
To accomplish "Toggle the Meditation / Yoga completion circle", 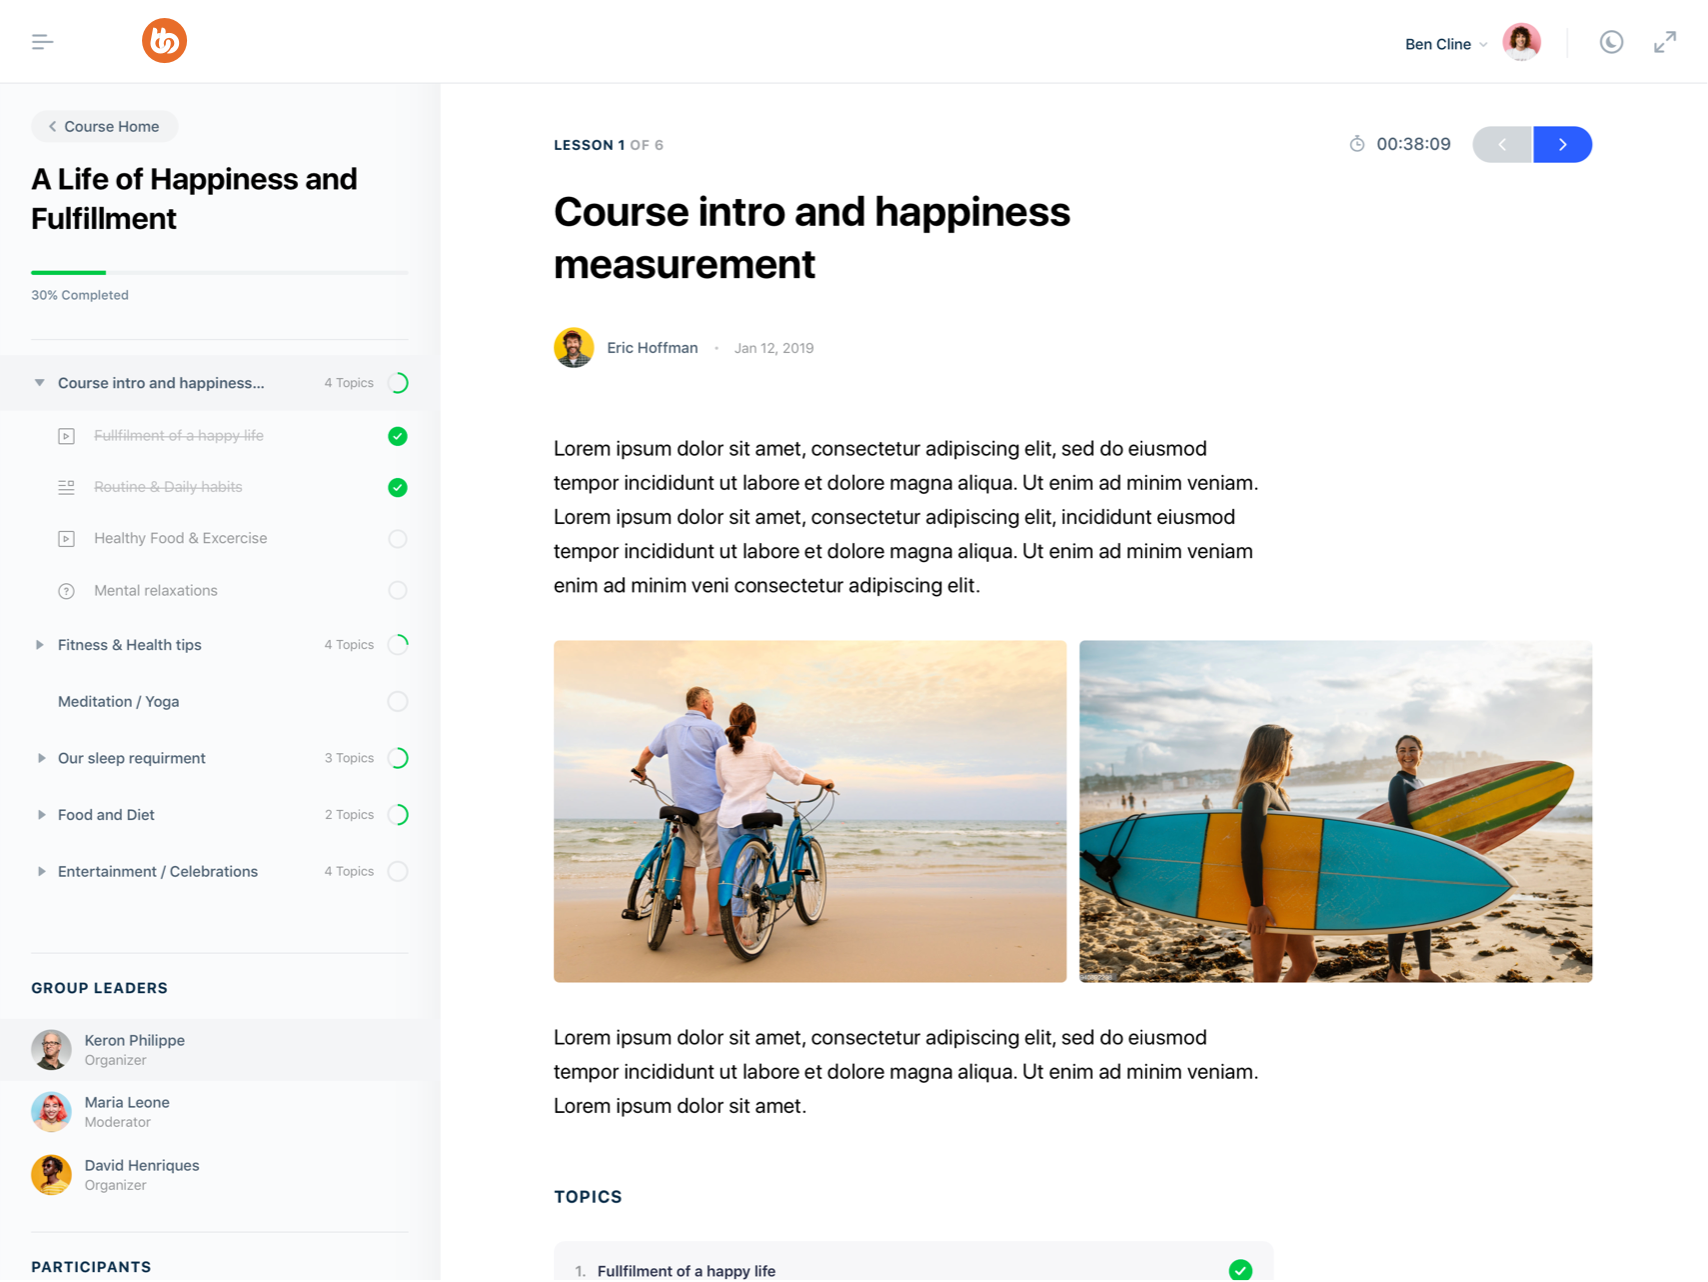I will point(397,701).
